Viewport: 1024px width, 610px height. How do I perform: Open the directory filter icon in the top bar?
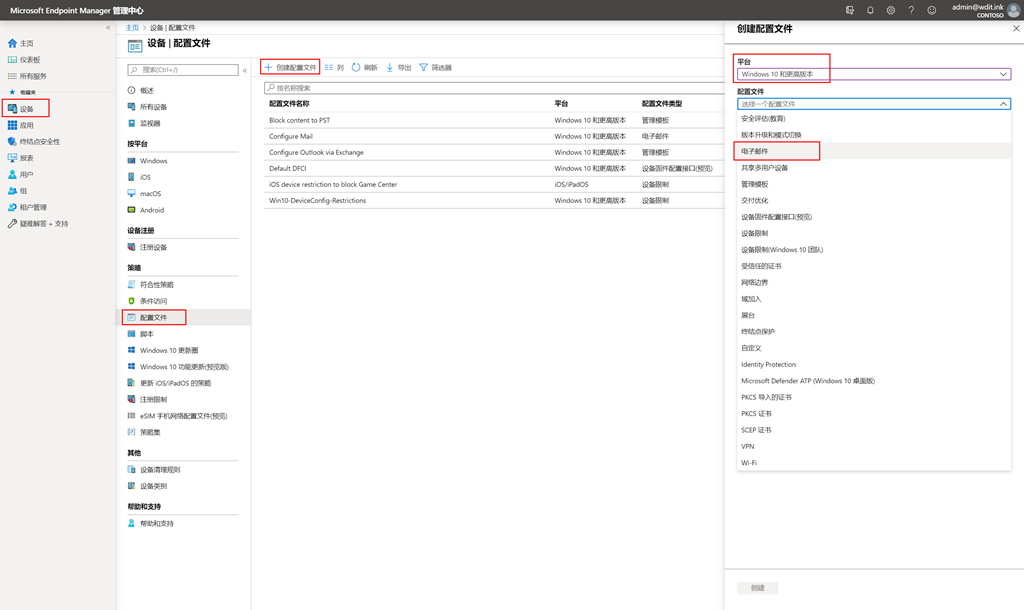click(x=850, y=10)
